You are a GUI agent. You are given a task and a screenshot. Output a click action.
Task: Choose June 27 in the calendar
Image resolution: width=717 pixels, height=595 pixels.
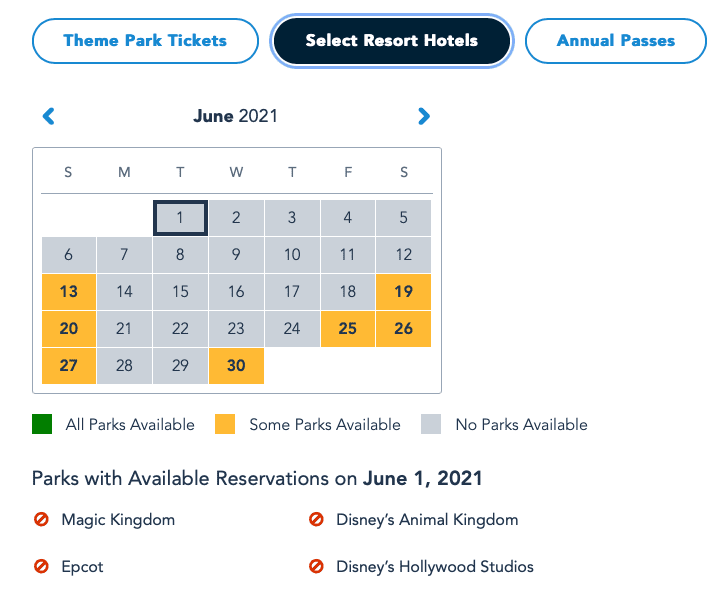[69, 366]
